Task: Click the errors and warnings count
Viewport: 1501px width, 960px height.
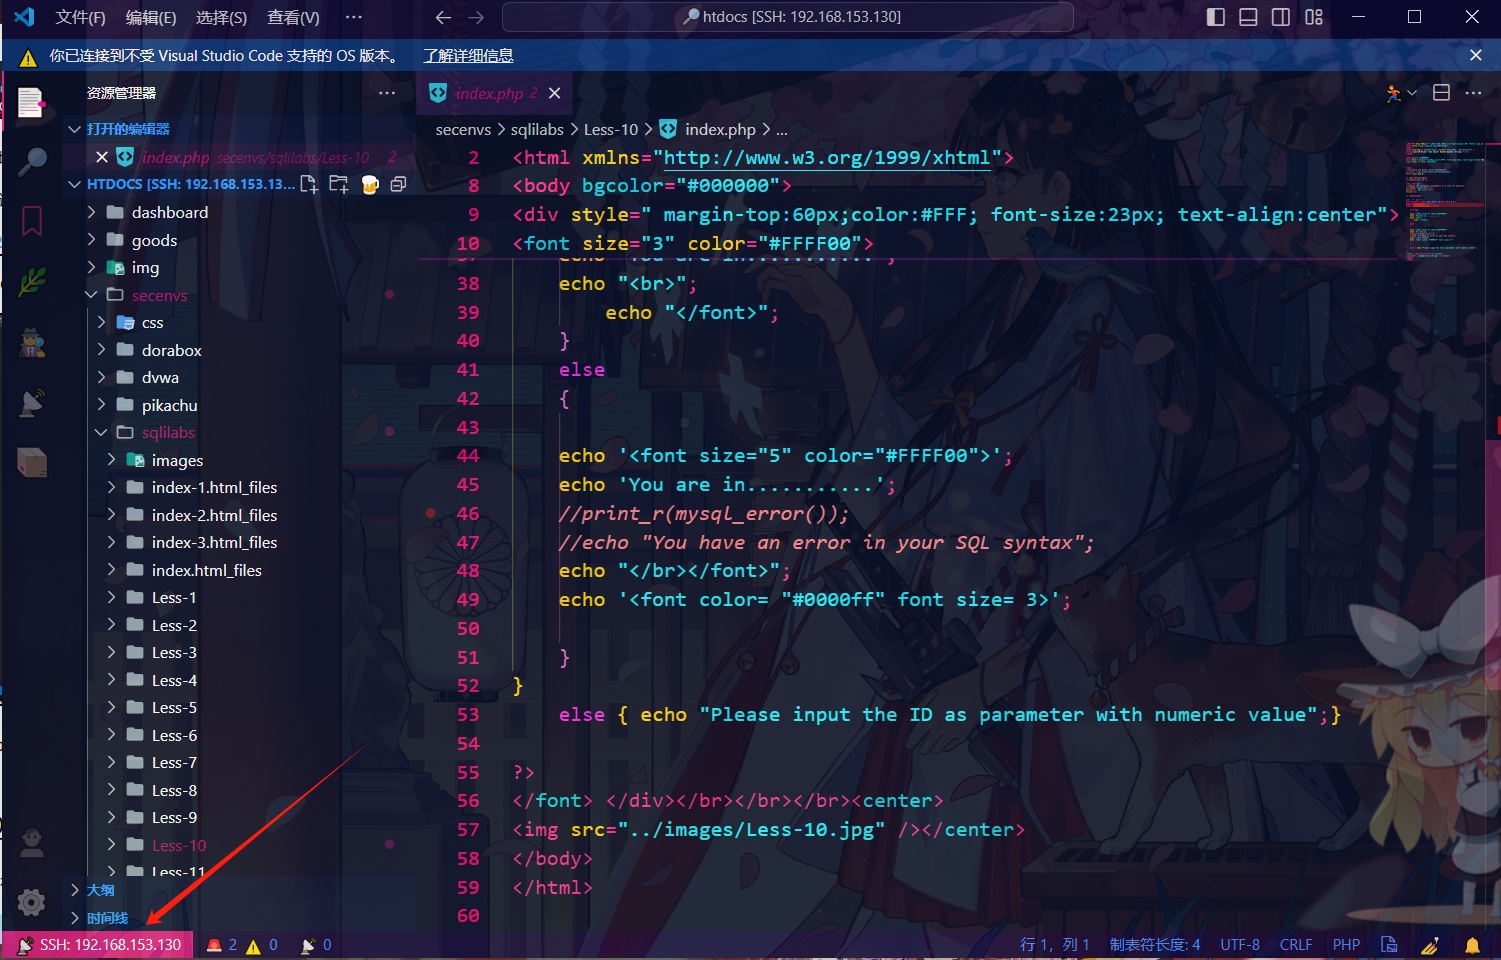Action: click(x=241, y=945)
